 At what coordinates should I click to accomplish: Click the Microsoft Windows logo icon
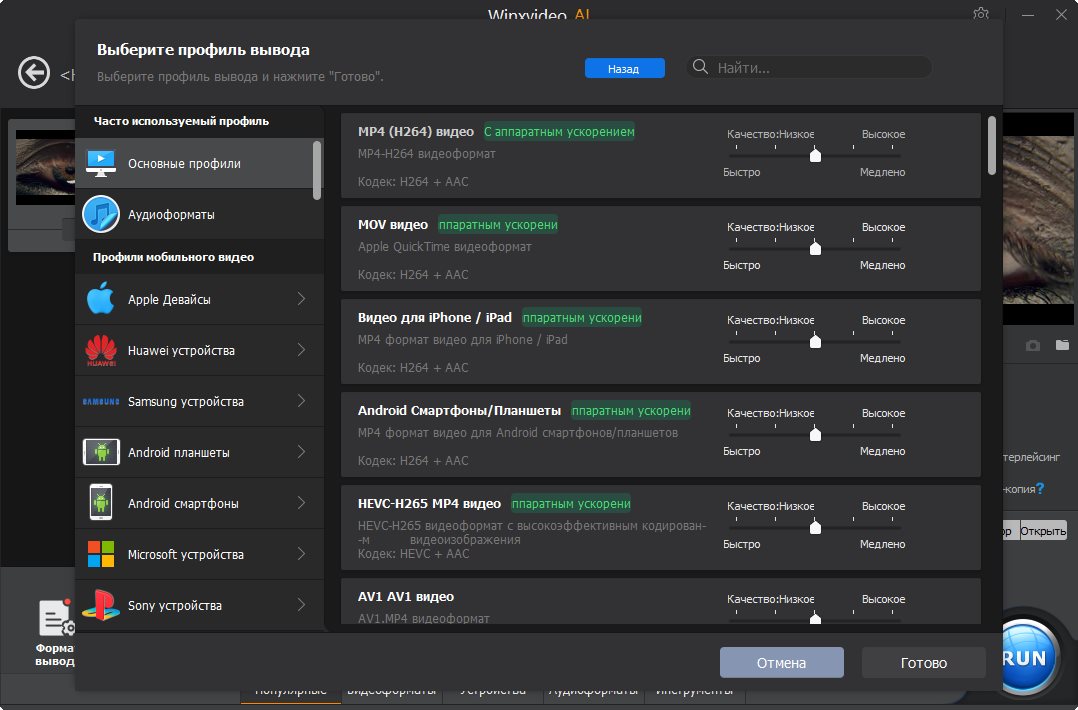[101, 554]
